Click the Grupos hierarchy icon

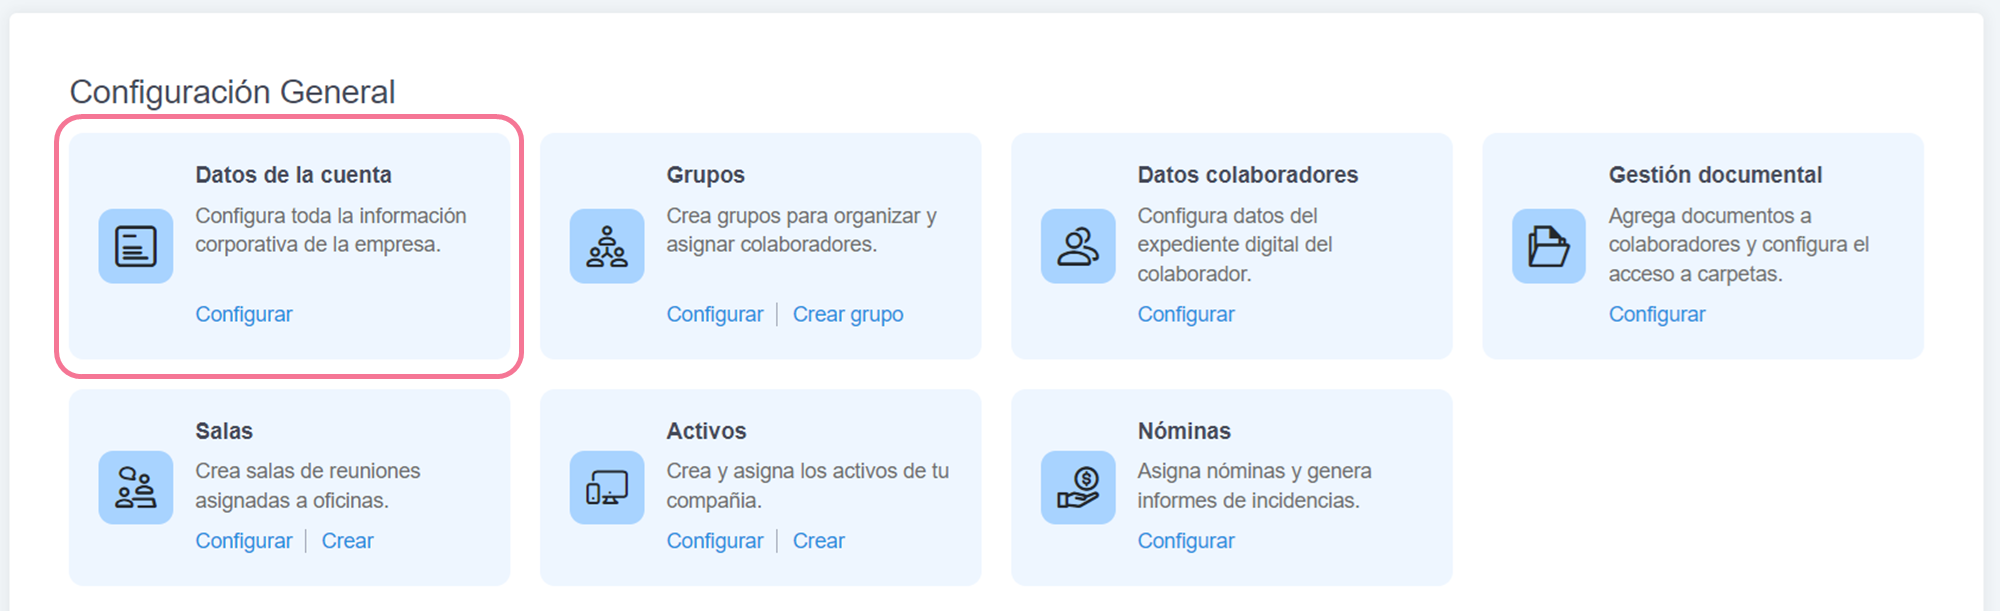(x=606, y=246)
